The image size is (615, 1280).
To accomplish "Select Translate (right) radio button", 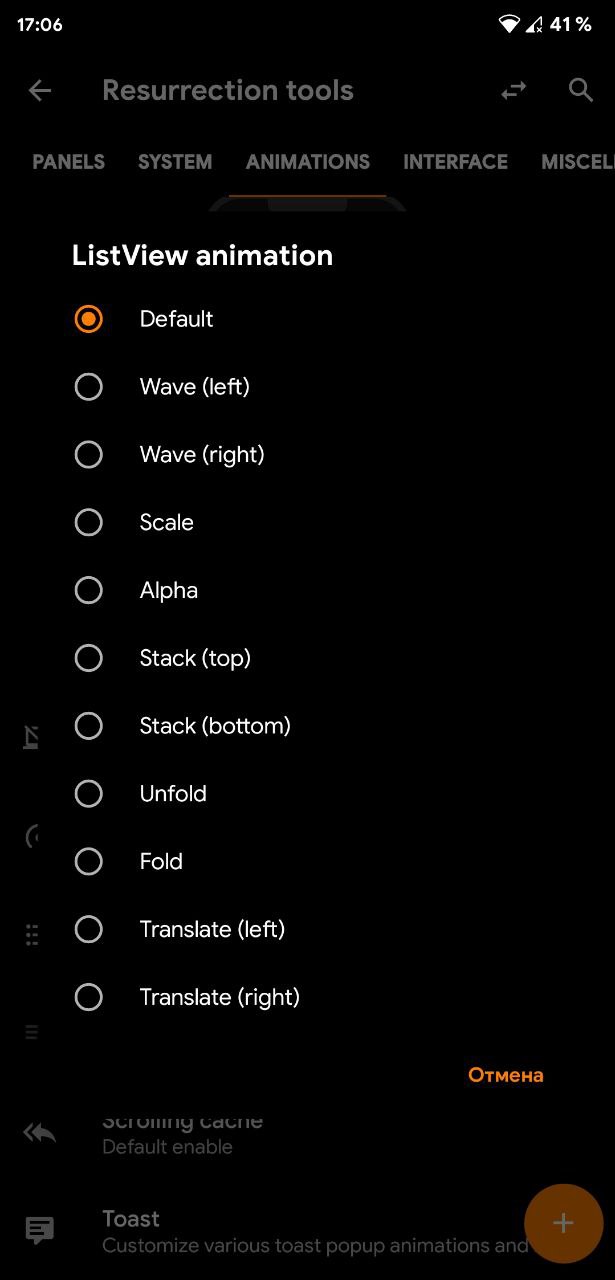I will [89, 997].
